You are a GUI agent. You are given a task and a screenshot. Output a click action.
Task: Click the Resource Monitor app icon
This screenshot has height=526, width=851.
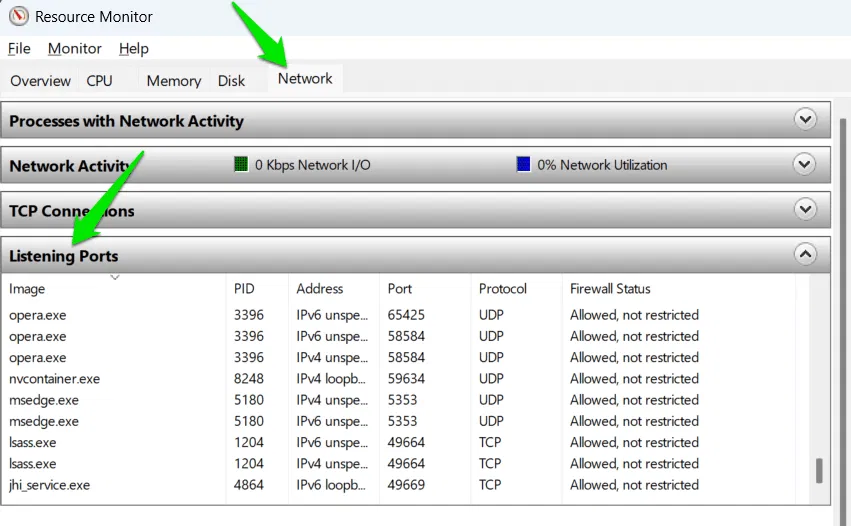[18, 16]
